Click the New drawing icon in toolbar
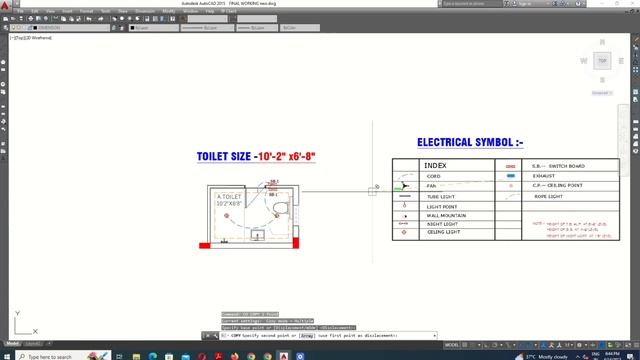This screenshot has width=640, height=360. tap(5, 19)
